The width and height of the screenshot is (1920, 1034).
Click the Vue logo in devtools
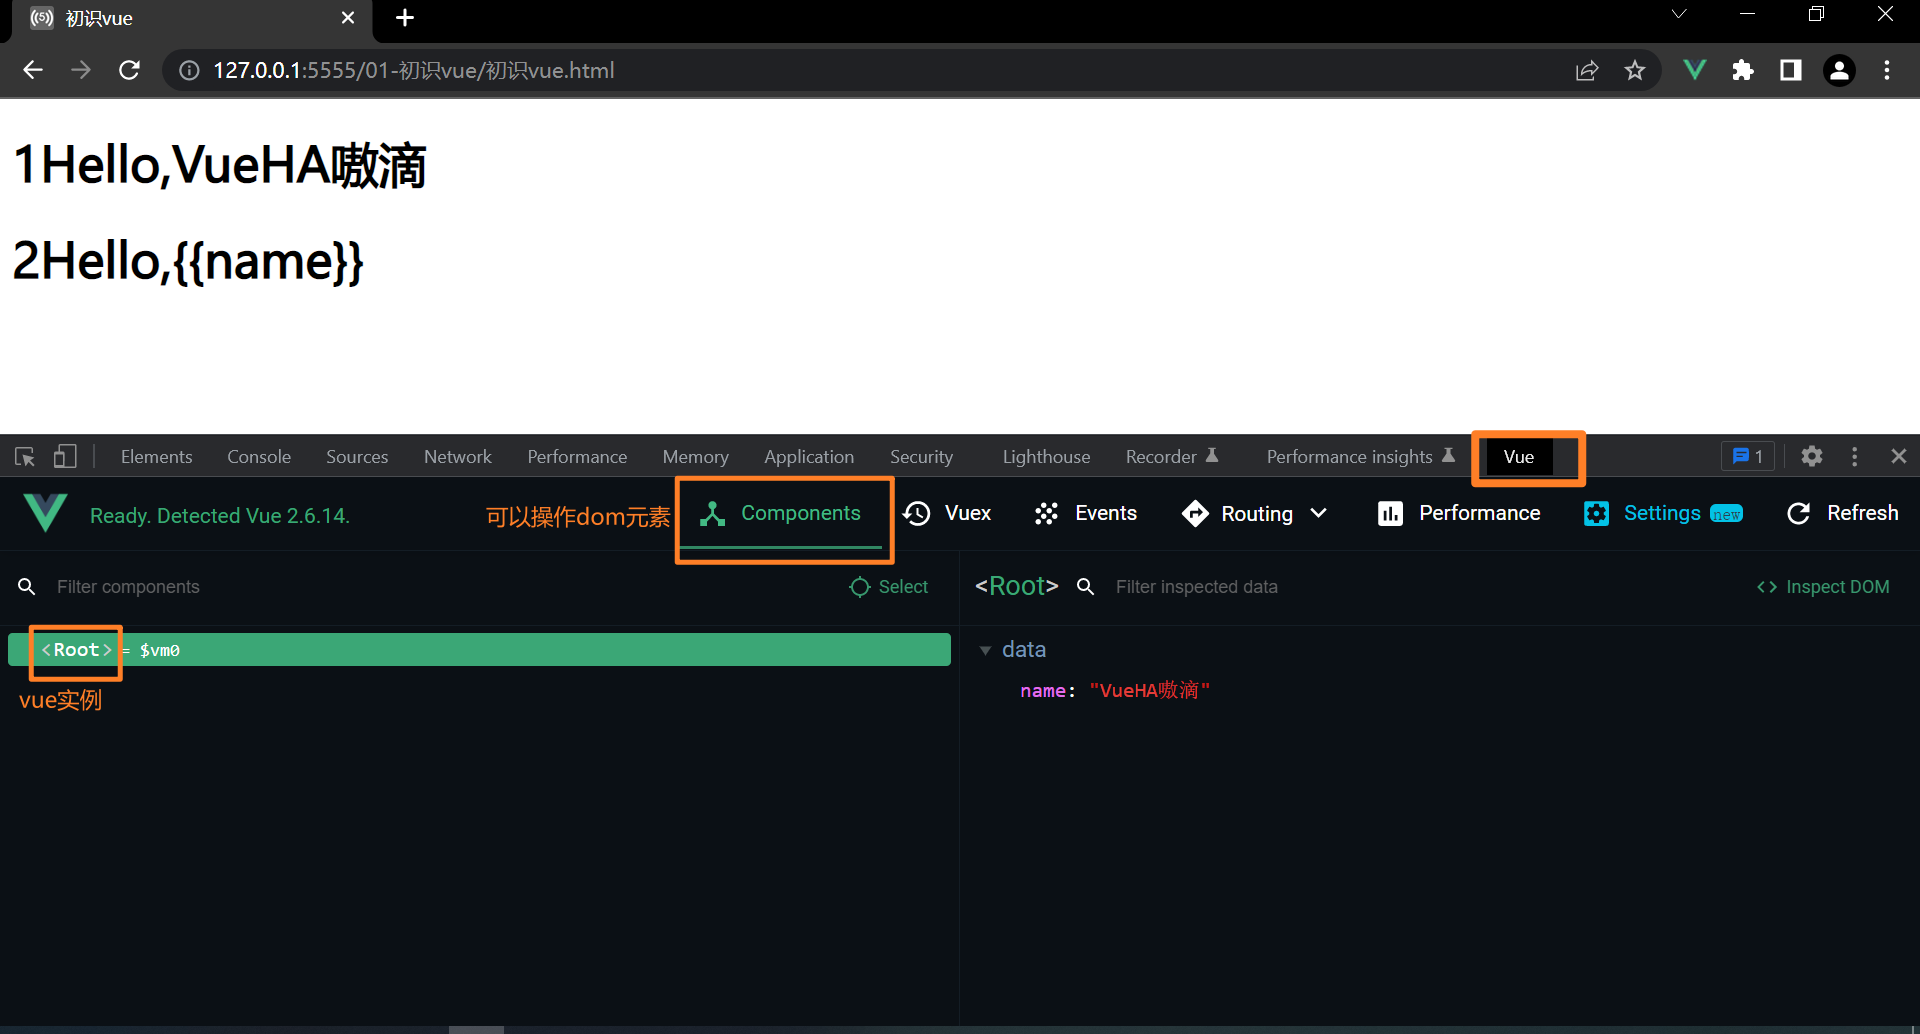click(x=45, y=513)
